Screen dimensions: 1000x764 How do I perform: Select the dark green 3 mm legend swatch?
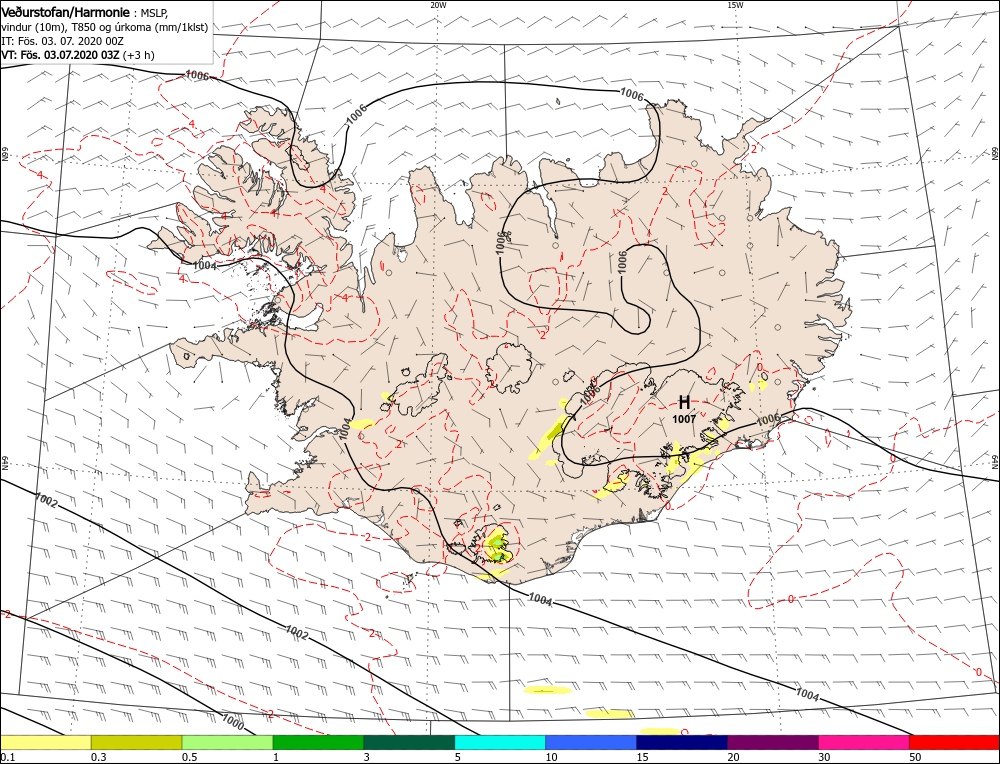point(409,742)
